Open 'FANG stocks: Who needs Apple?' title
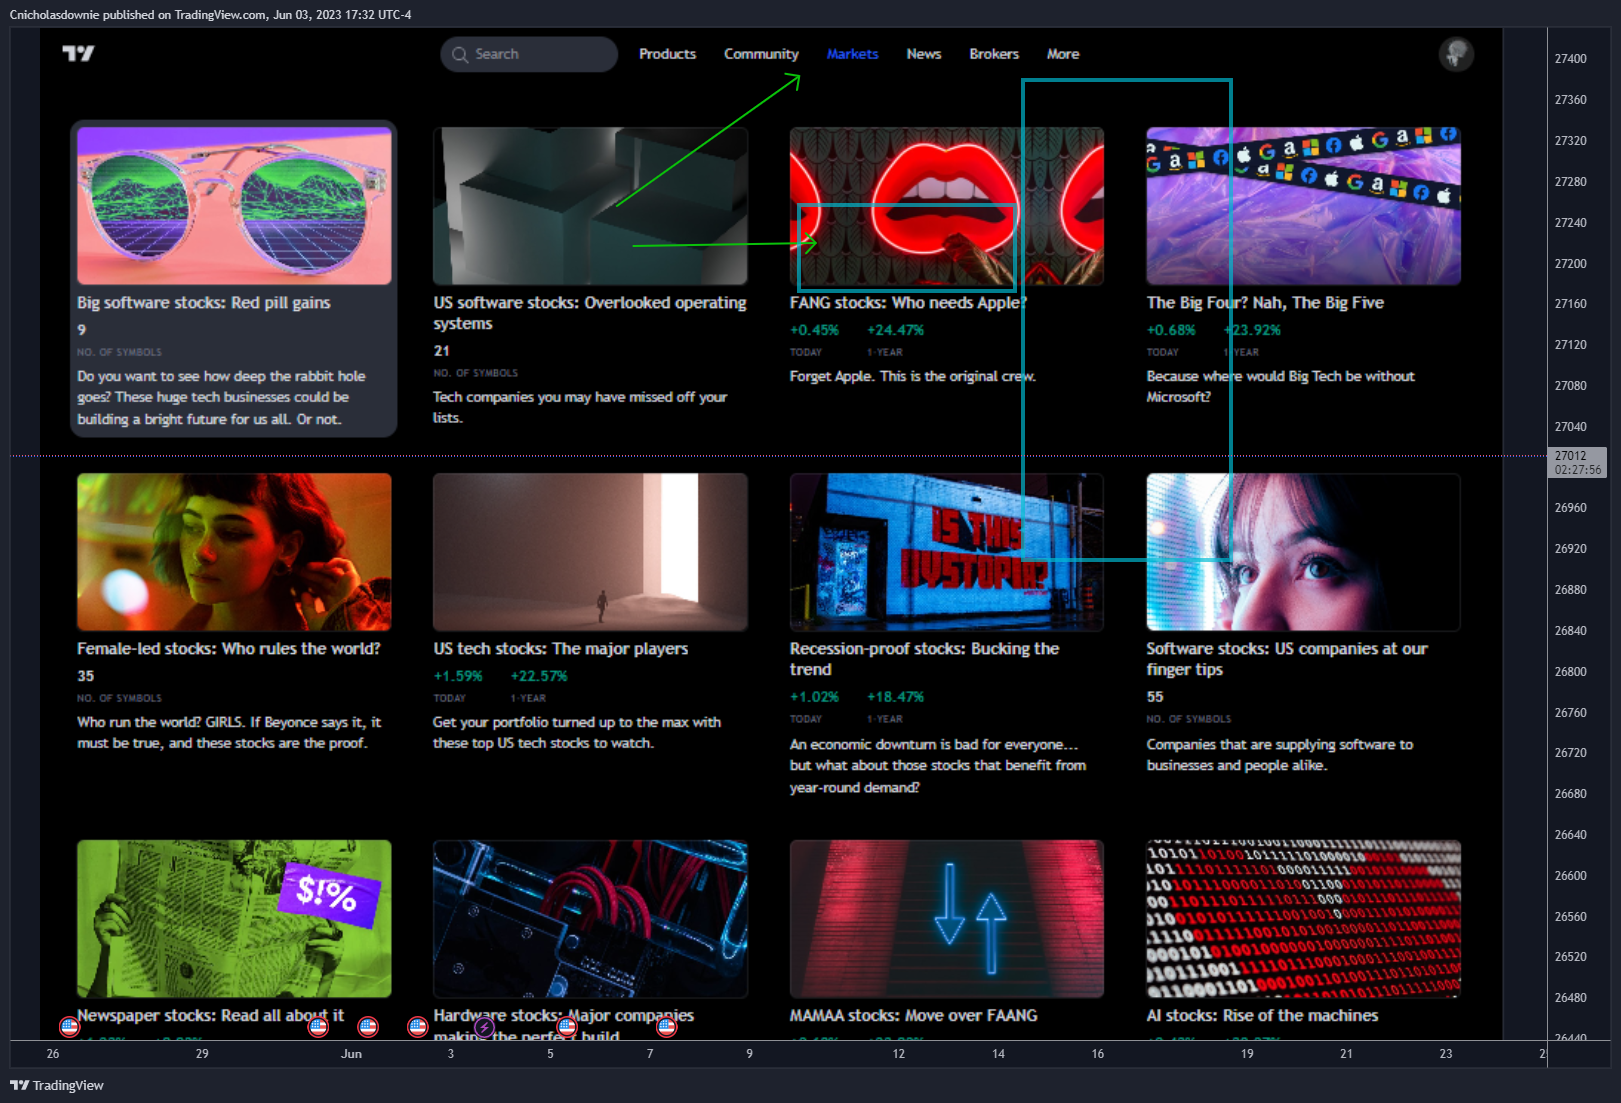 coord(908,303)
